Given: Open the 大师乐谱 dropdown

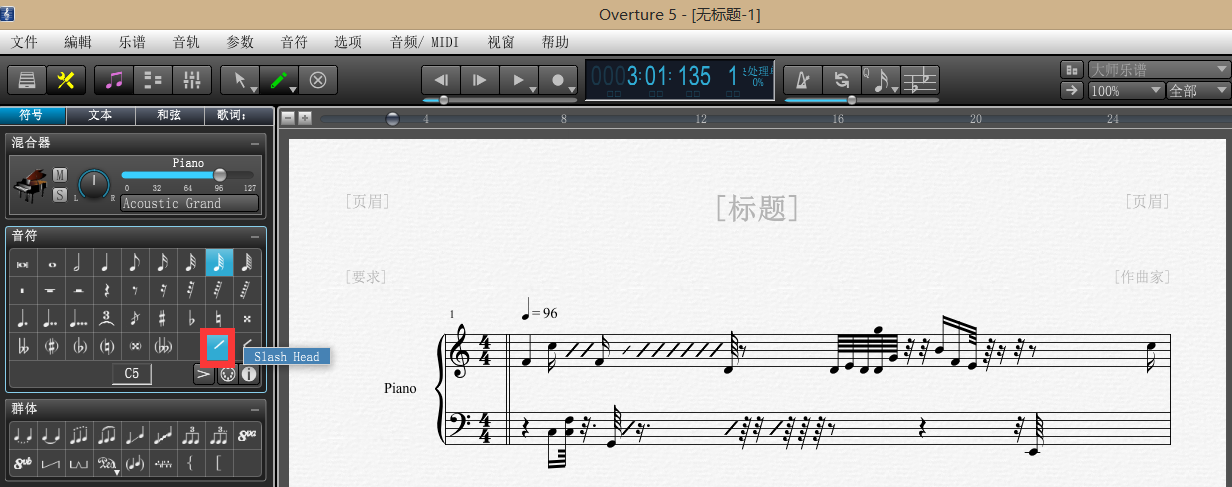Looking at the screenshot, I should tap(1158, 70).
